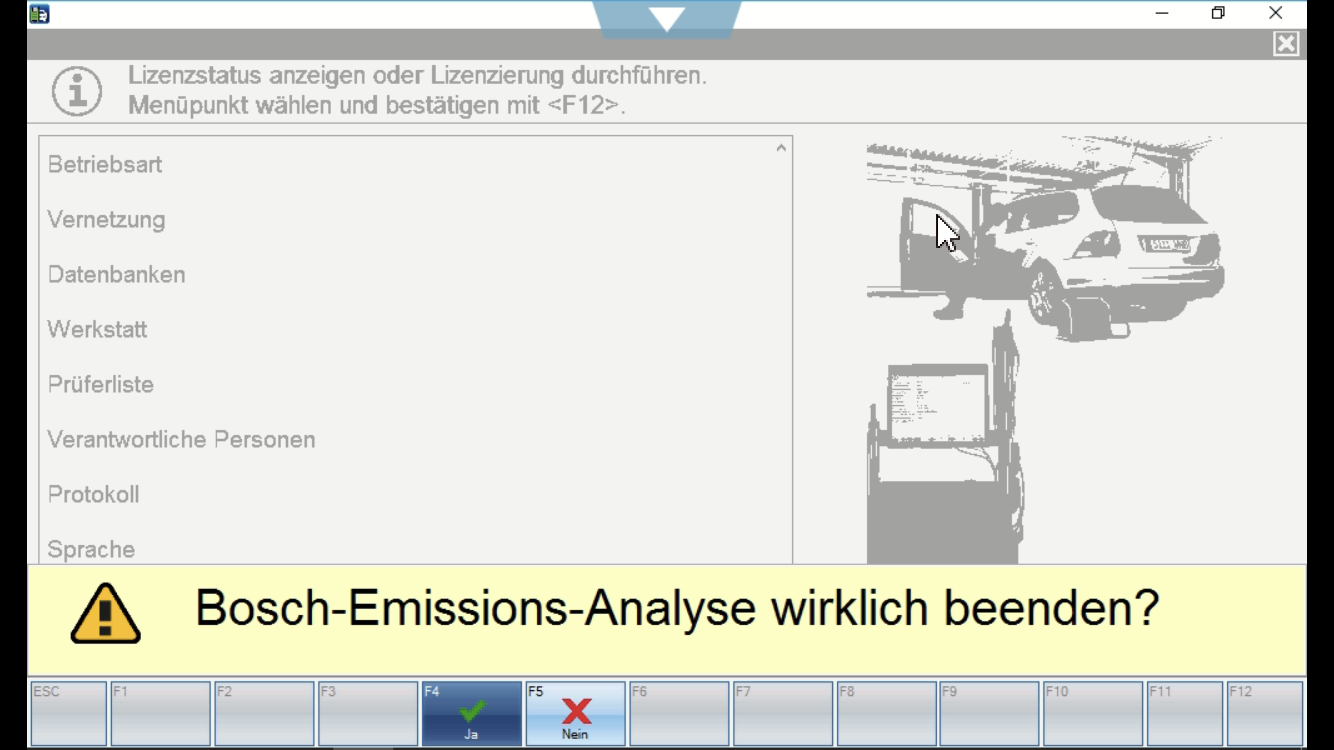Click the empty F11 function key

[x=1185, y=713]
